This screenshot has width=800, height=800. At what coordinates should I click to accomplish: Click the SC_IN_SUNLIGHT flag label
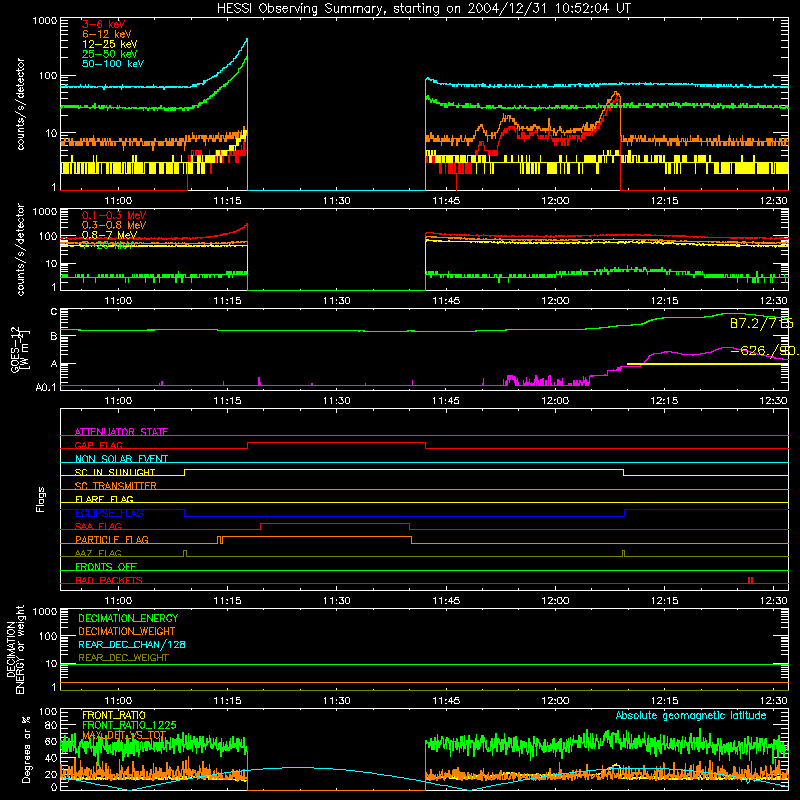pyautogui.click(x=115, y=472)
